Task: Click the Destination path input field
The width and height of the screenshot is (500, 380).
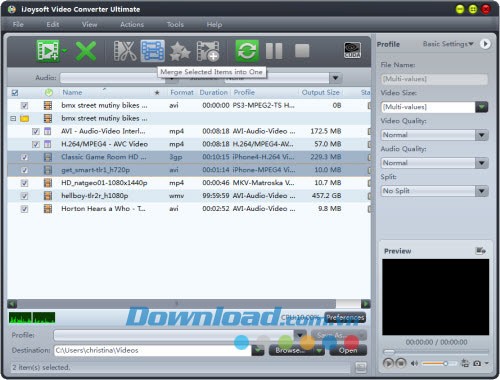Action: [153, 351]
